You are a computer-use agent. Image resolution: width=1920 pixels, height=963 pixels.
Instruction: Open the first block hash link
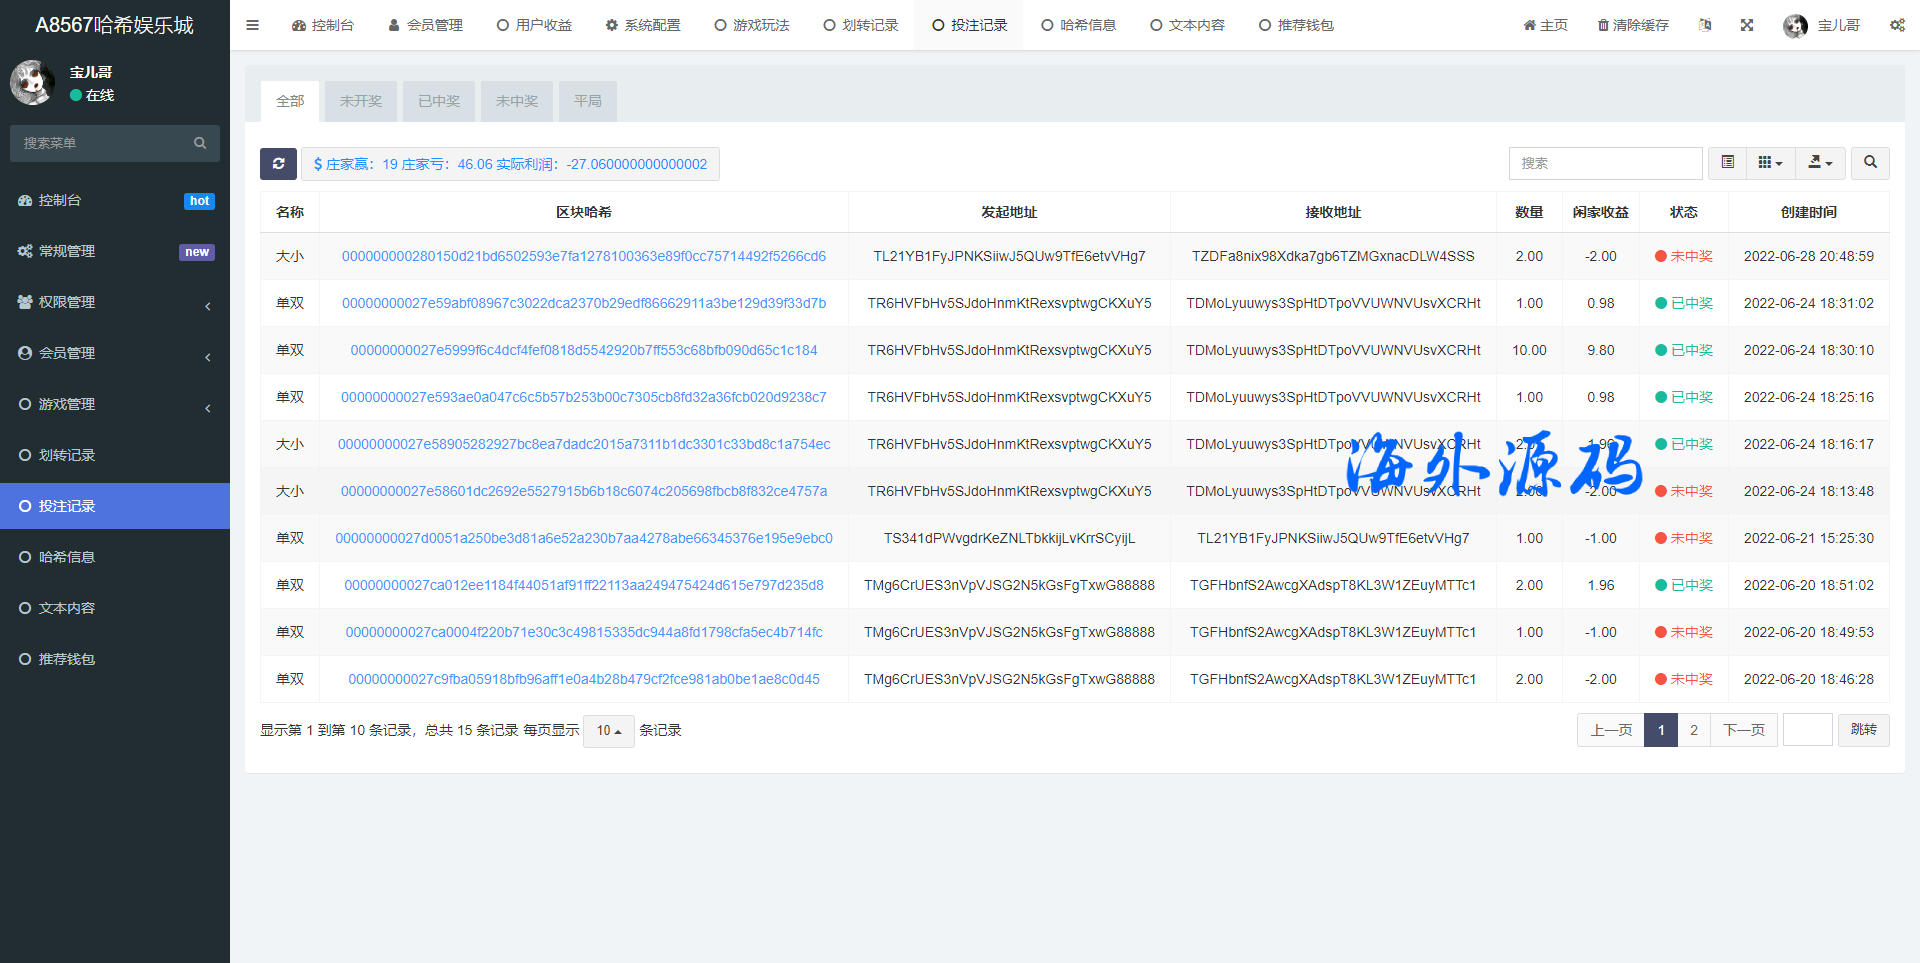point(583,256)
